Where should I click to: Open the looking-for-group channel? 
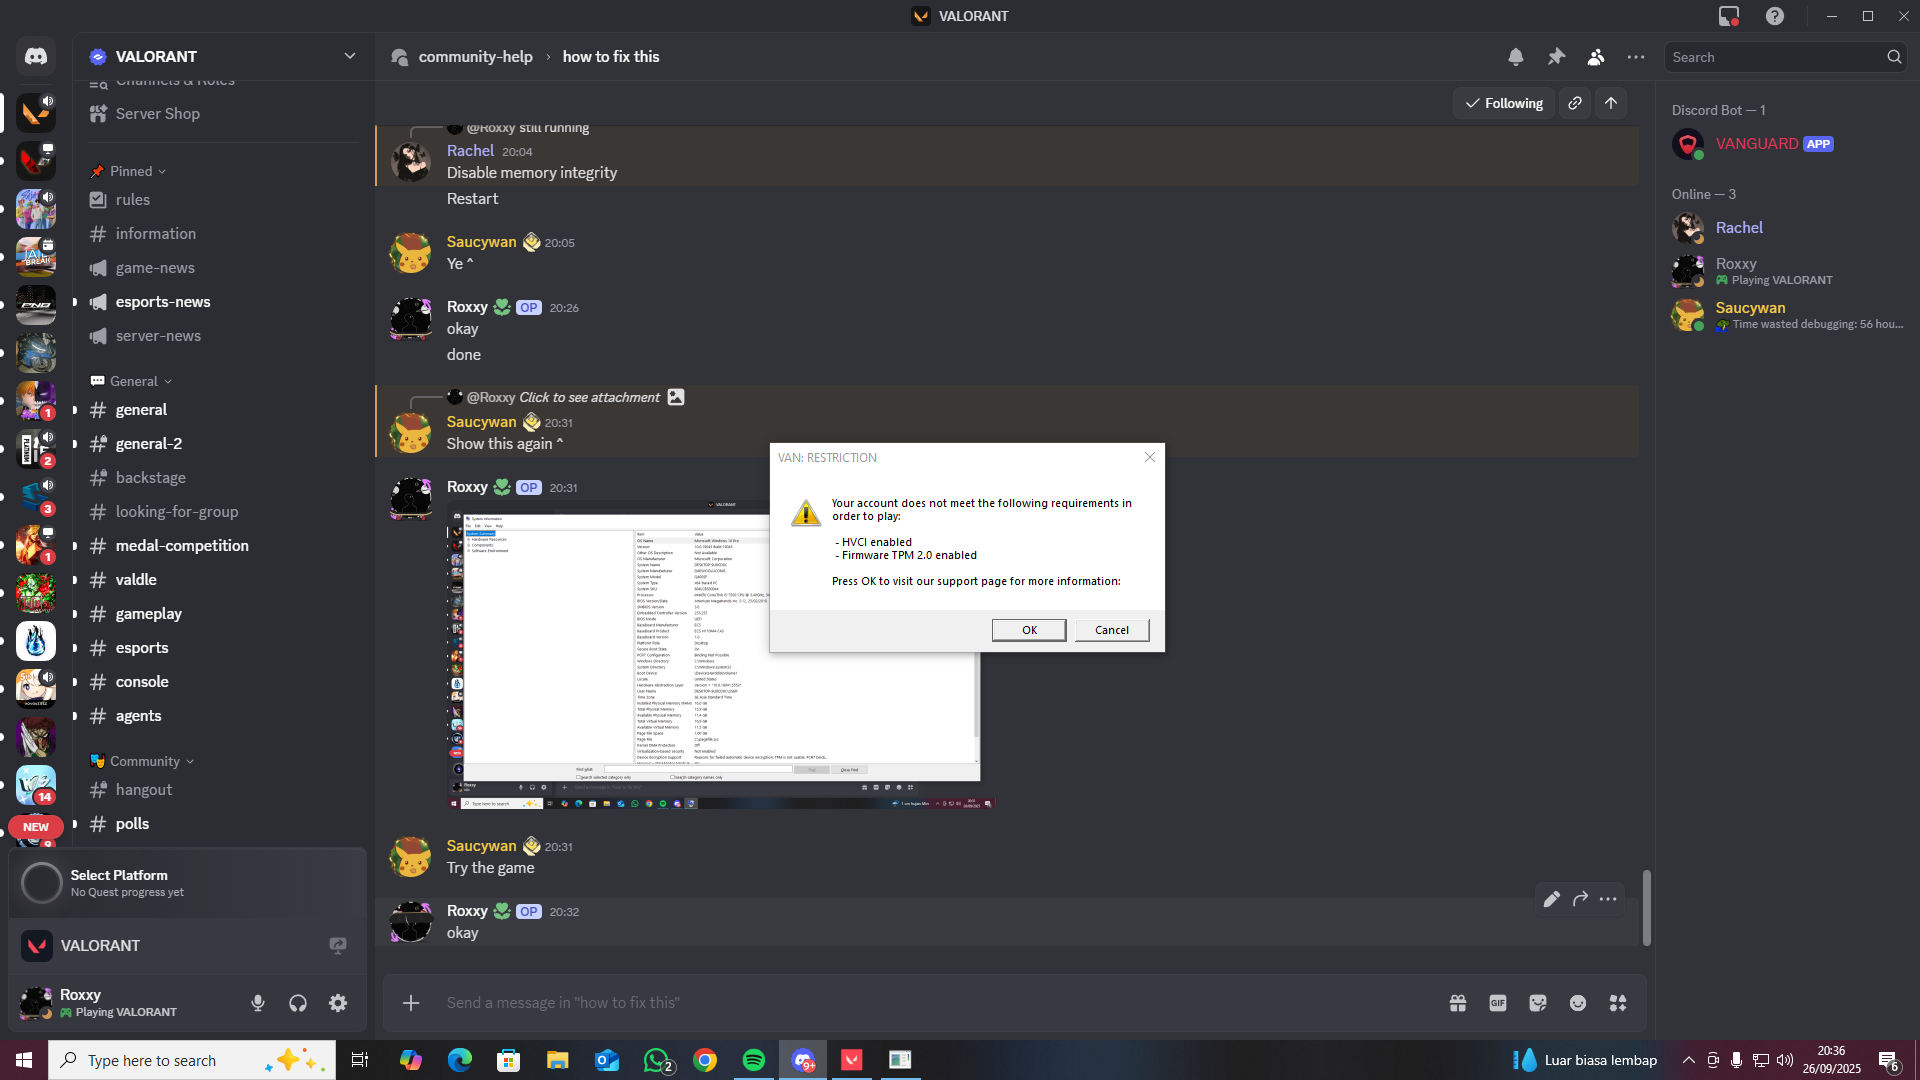pos(177,511)
